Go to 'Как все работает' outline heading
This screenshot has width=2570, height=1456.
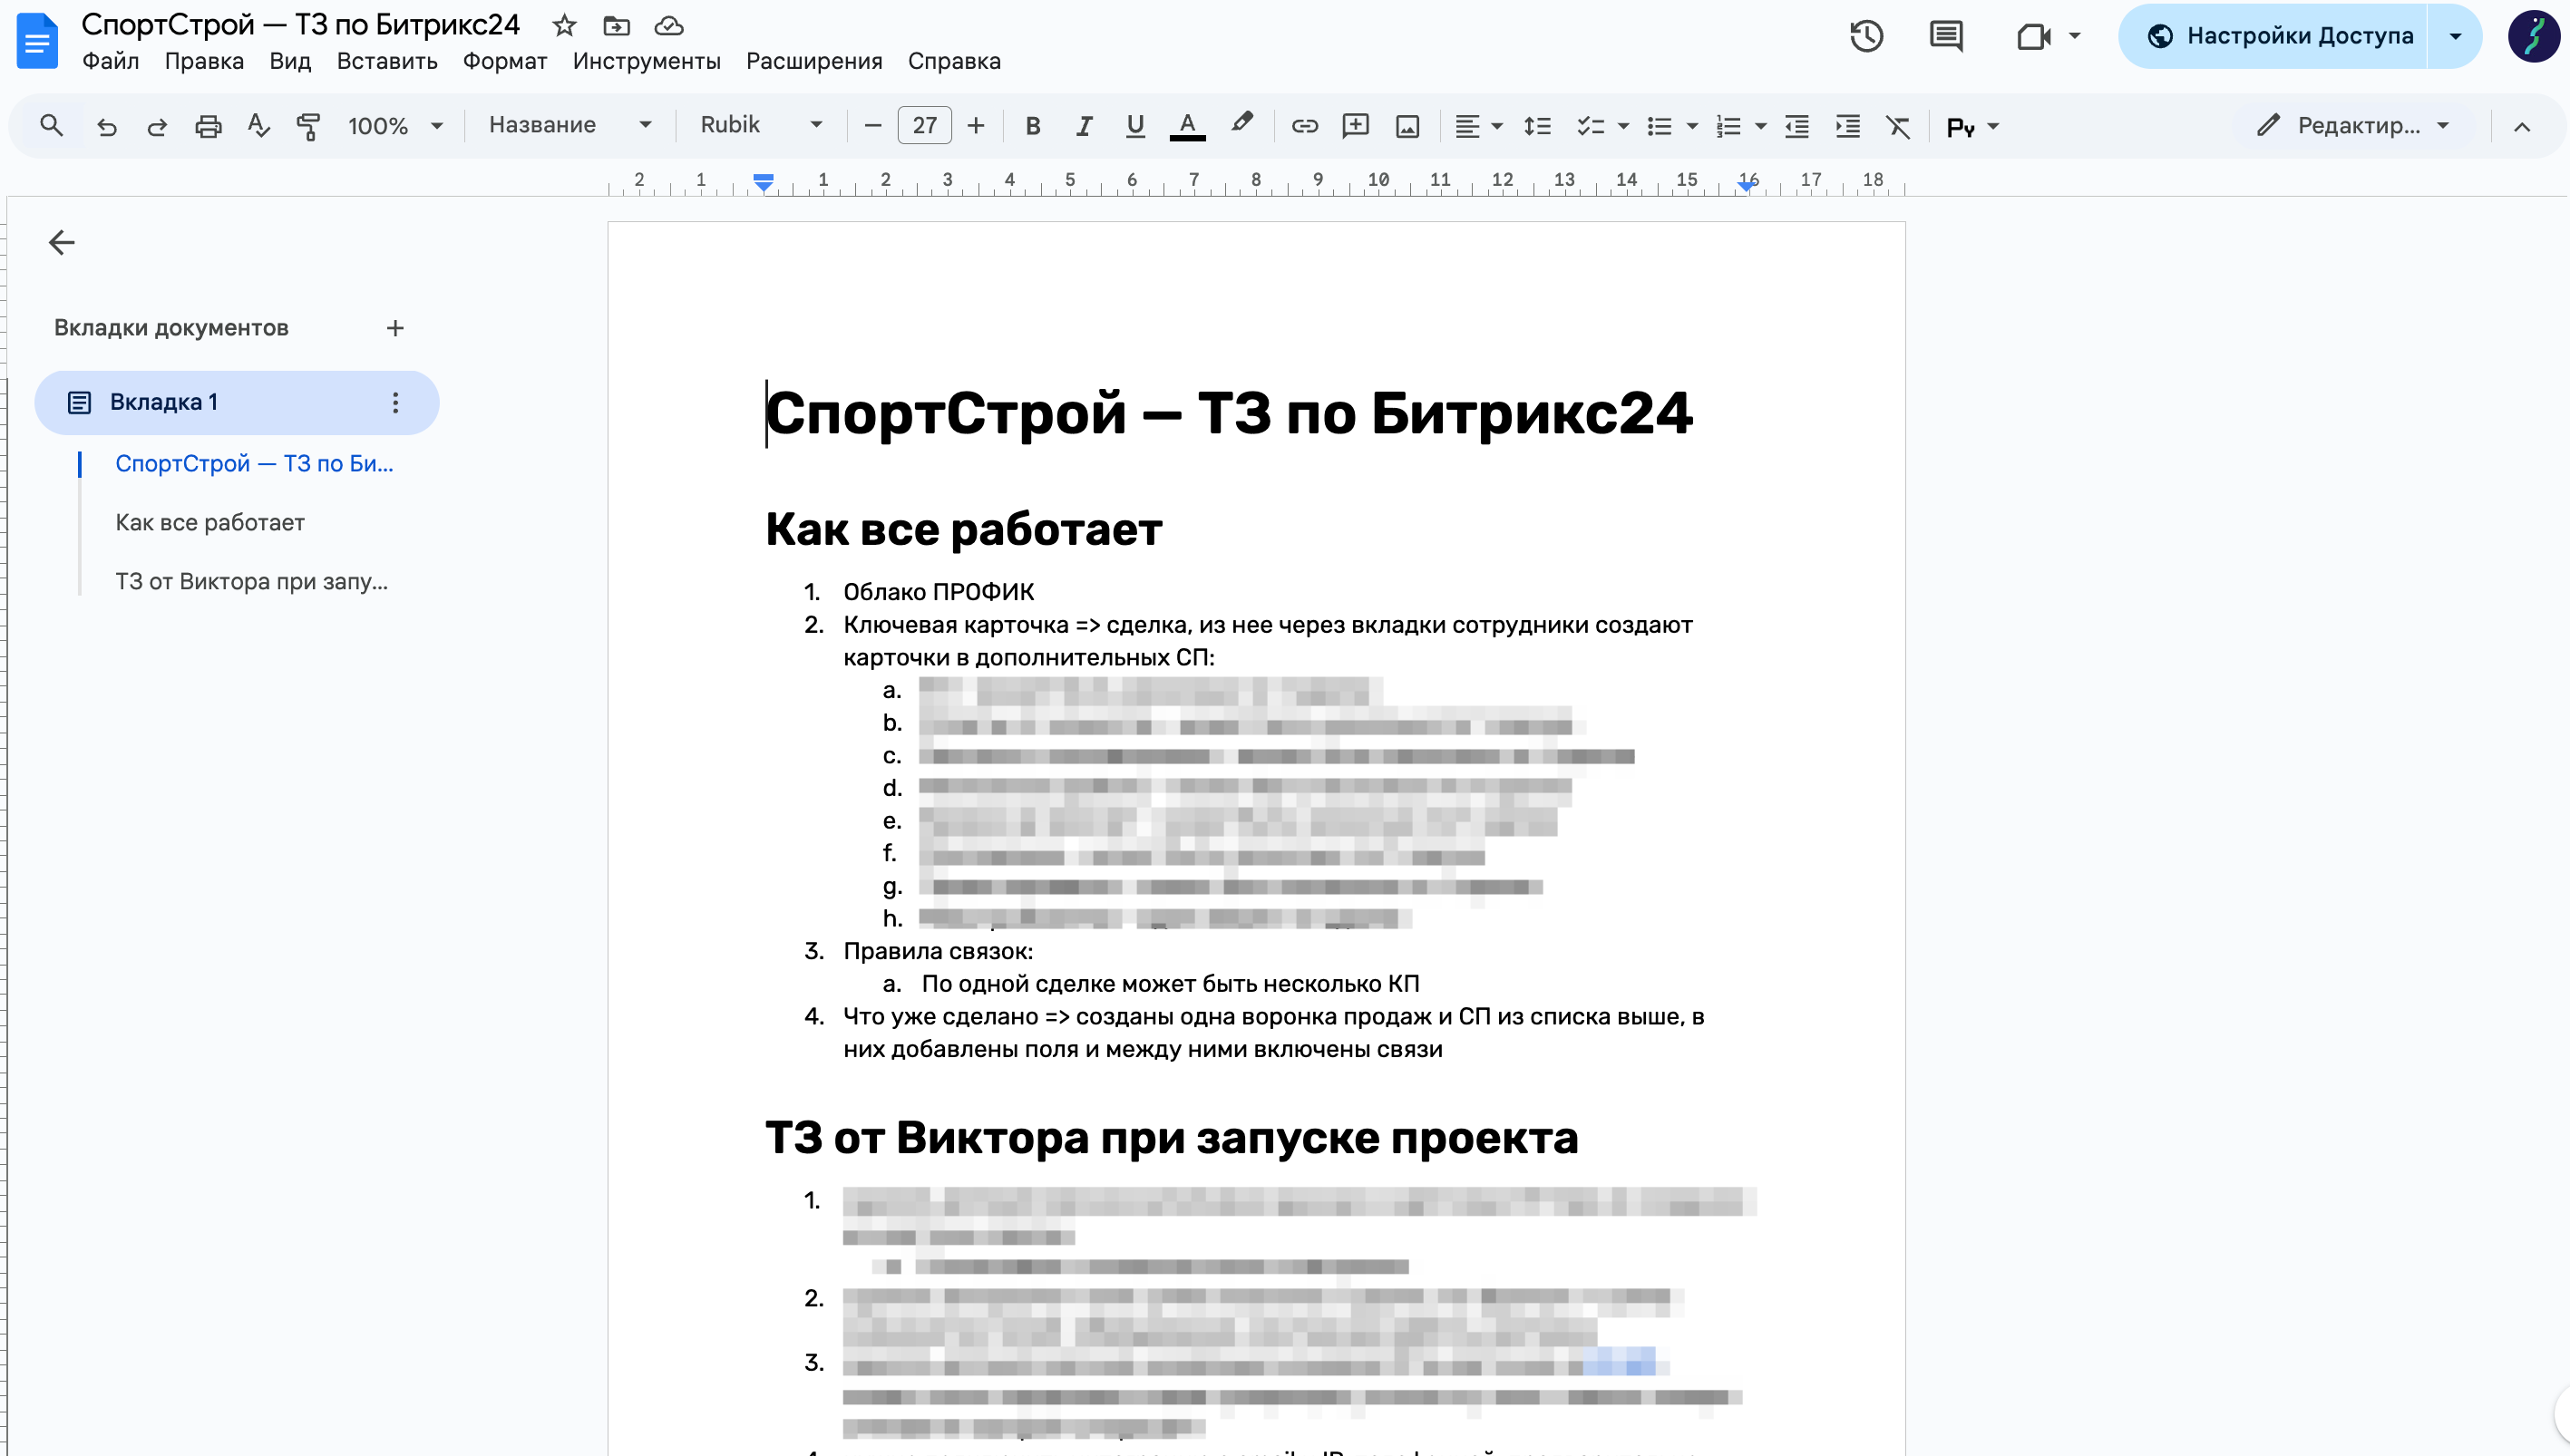tap(210, 522)
